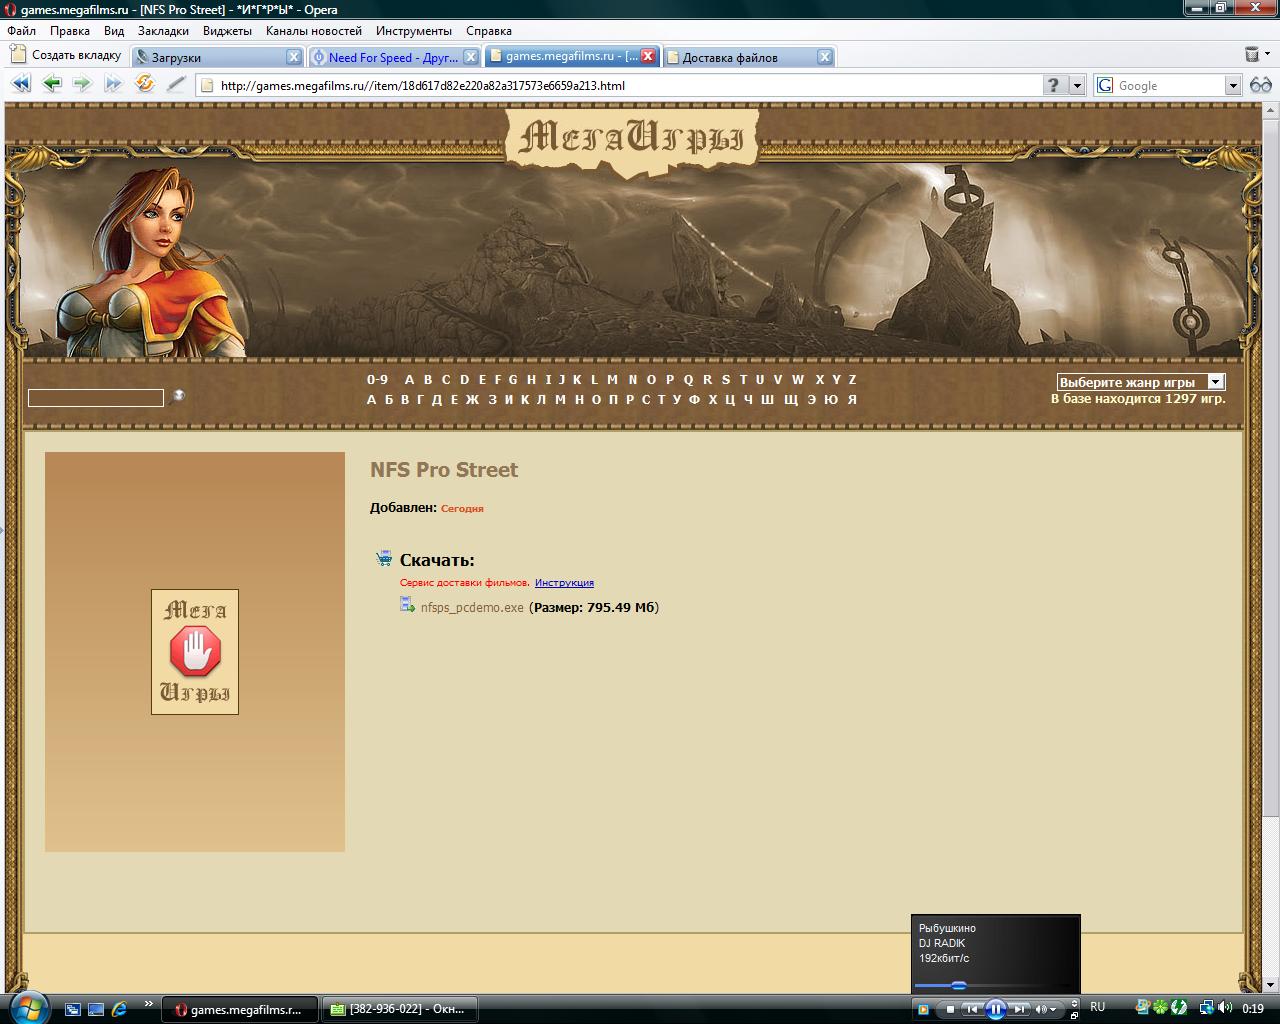
Task: Reload the page with the orange Reload icon
Action: [x=145, y=84]
